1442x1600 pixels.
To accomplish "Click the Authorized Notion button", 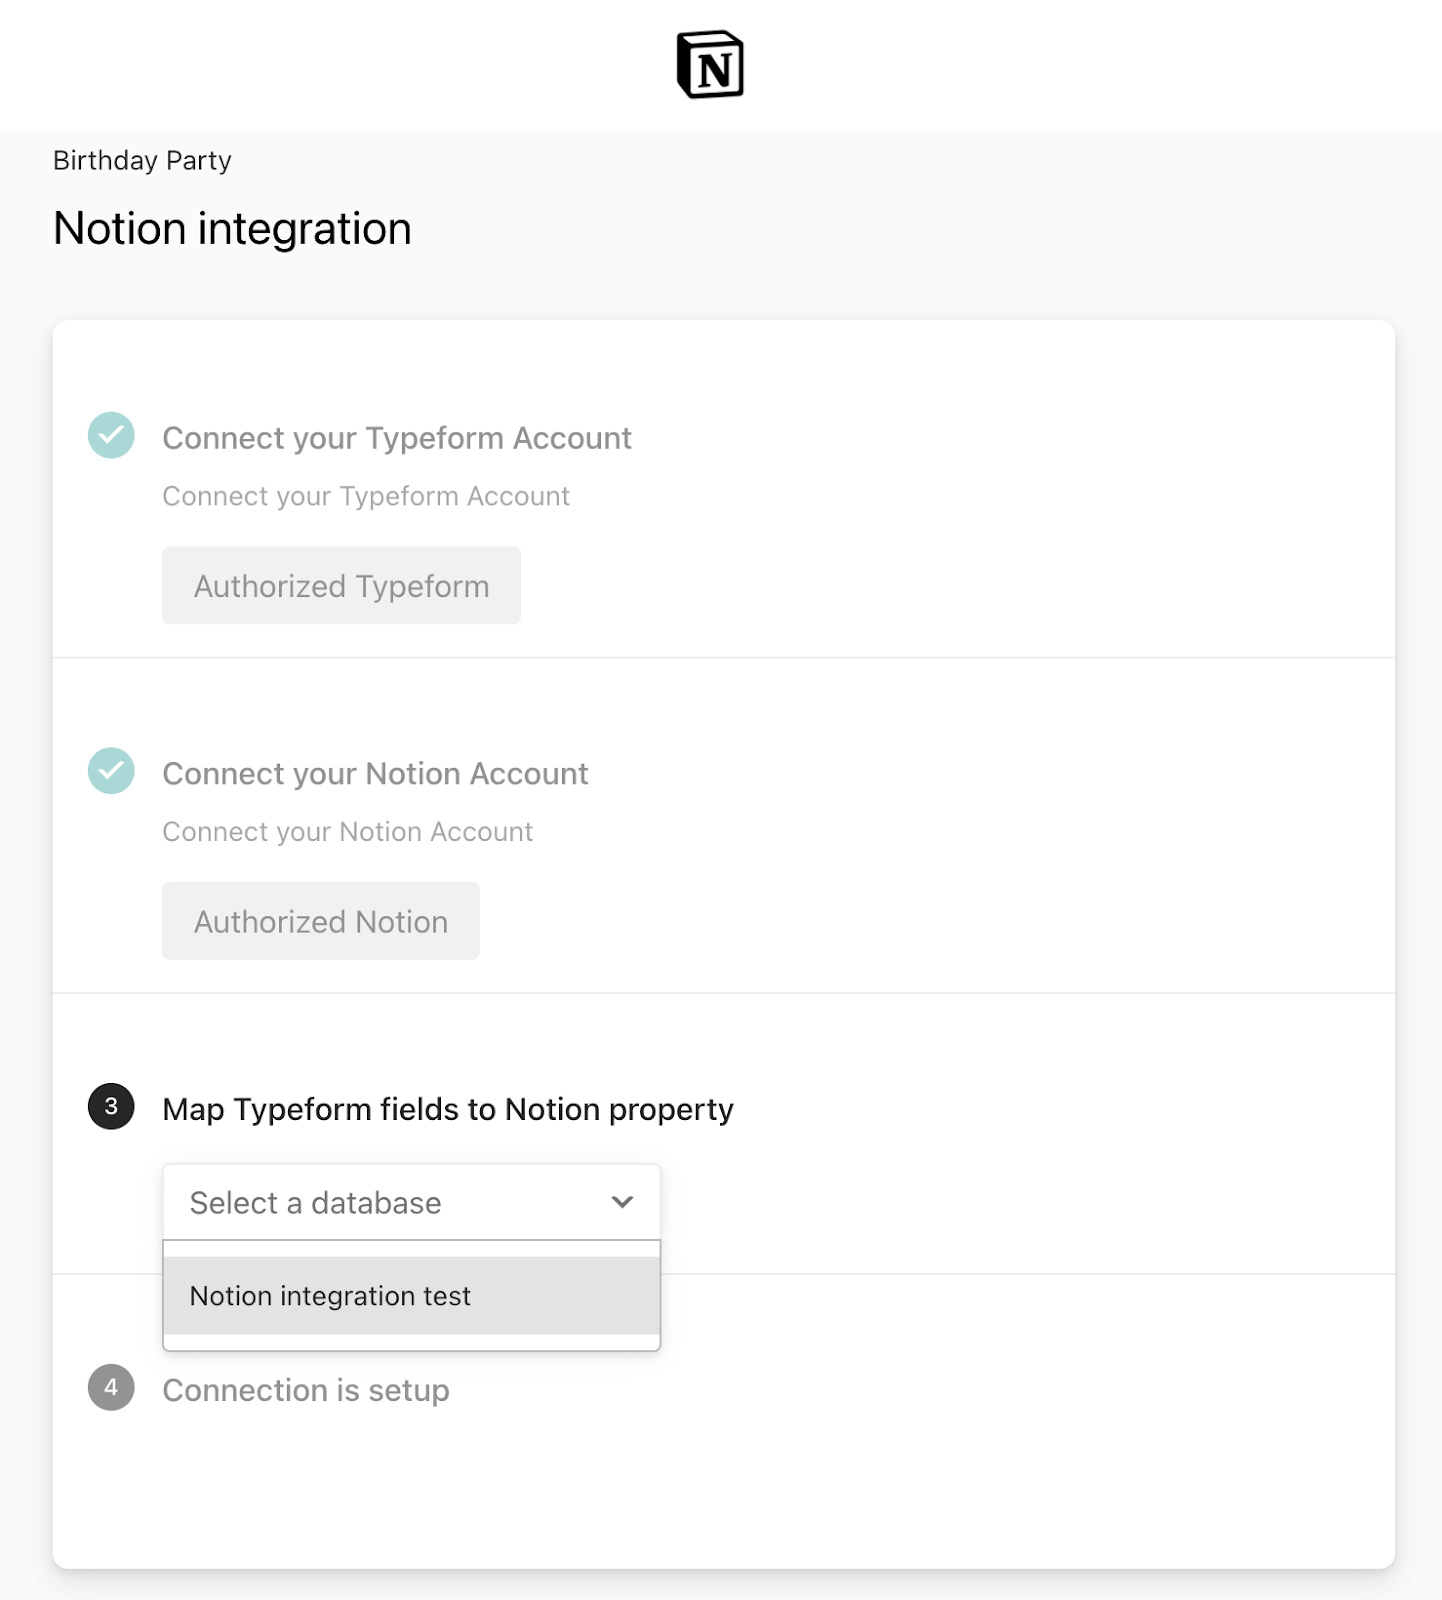I will tap(320, 921).
